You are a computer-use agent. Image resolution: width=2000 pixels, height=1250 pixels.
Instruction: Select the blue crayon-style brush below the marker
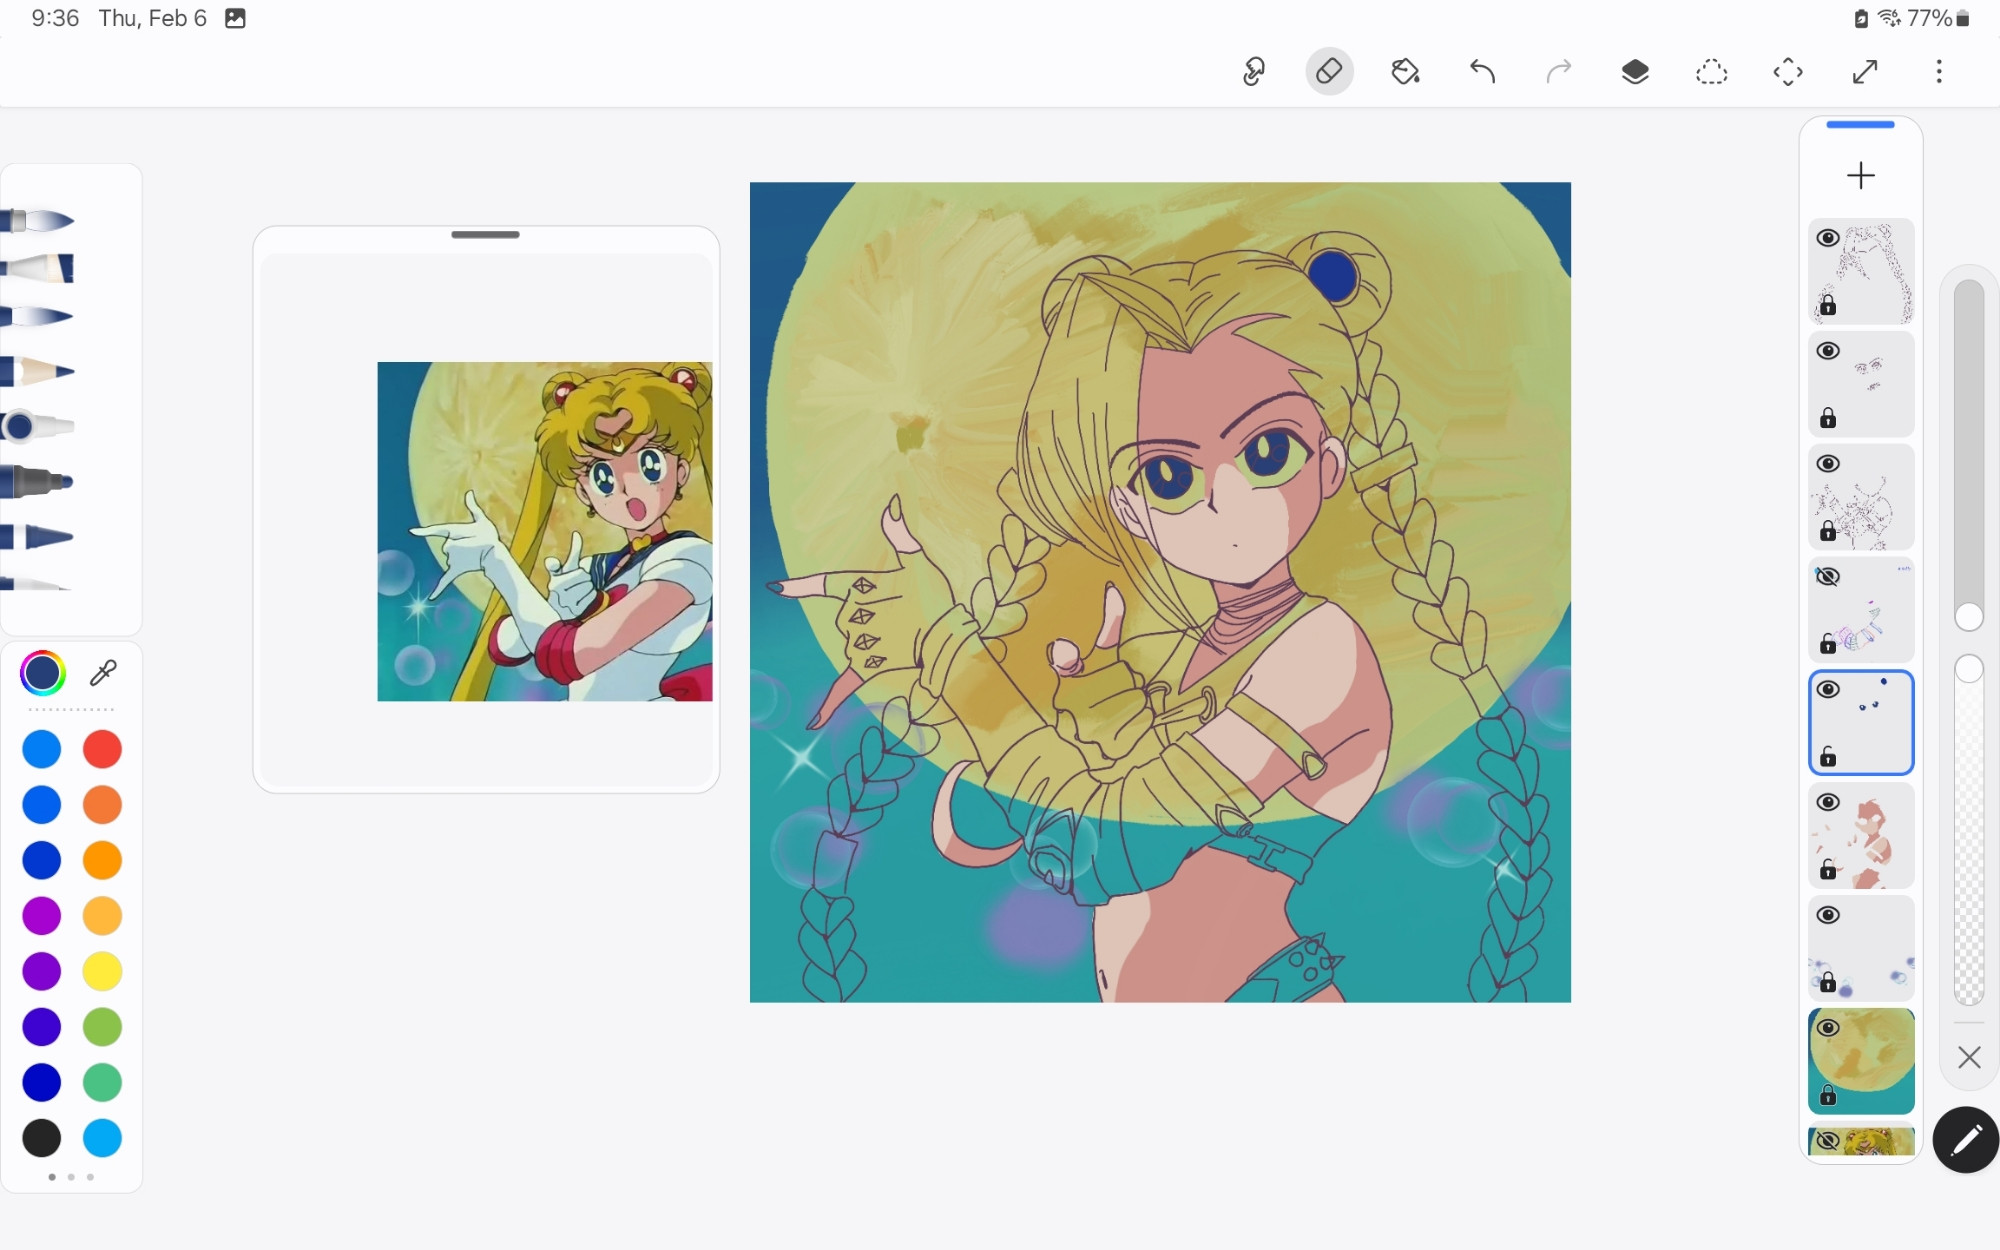tap(38, 537)
